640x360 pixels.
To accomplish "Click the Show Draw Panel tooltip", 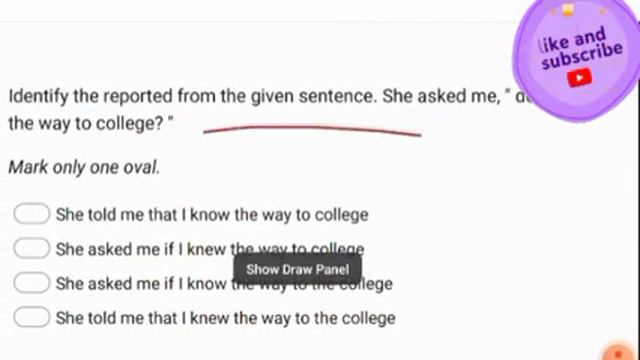I will 298,269.
